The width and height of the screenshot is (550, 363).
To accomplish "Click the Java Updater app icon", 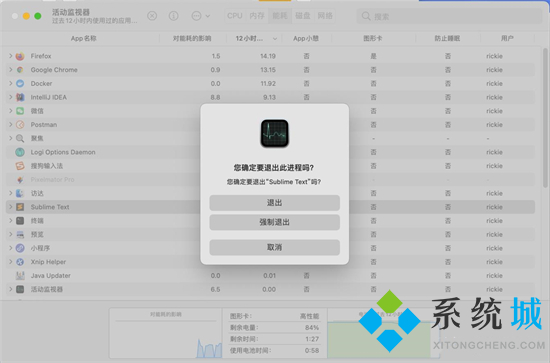I will (20, 275).
